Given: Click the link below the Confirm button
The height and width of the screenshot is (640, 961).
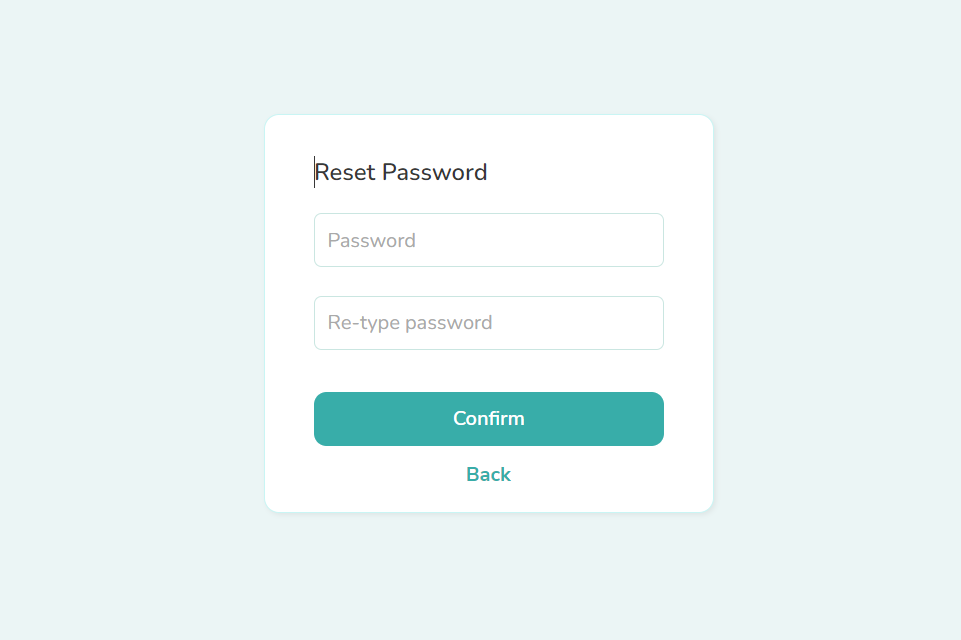Looking at the screenshot, I should click(488, 475).
